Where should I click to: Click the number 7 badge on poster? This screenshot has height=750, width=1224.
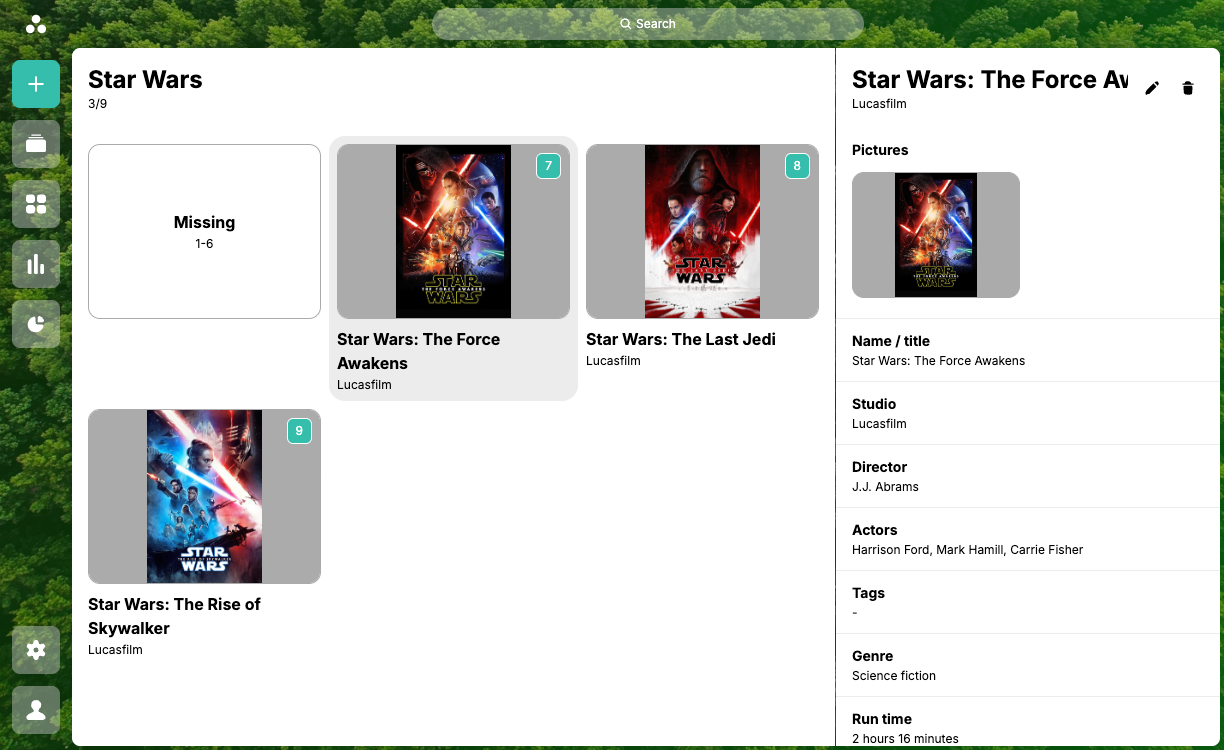click(548, 166)
